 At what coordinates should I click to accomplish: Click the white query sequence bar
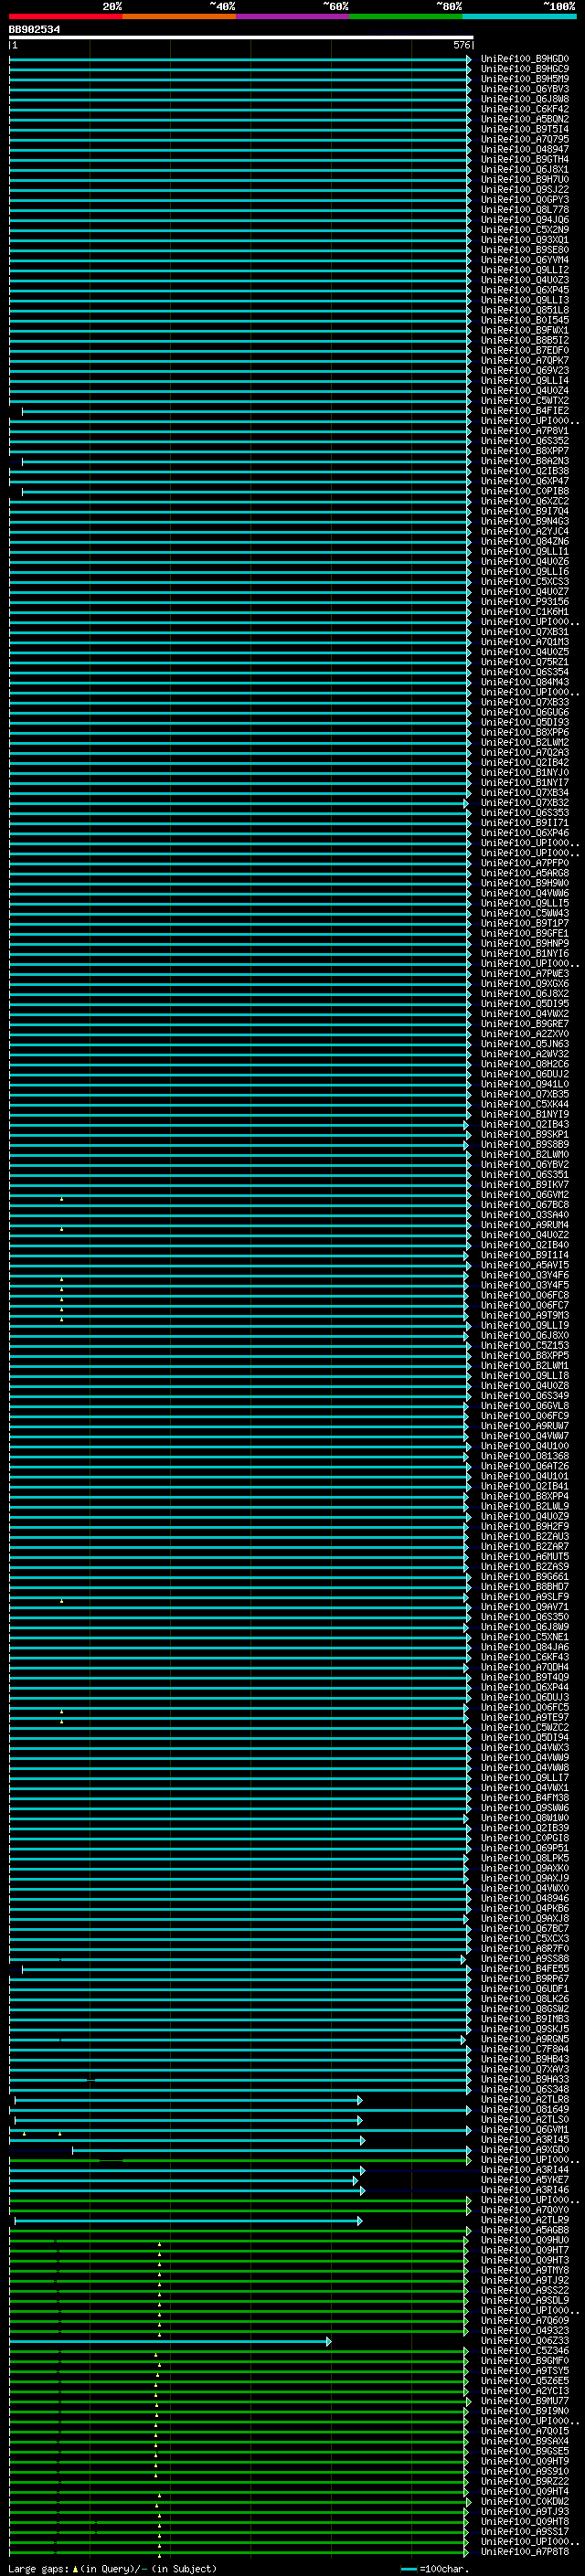click(x=241, y=37)
